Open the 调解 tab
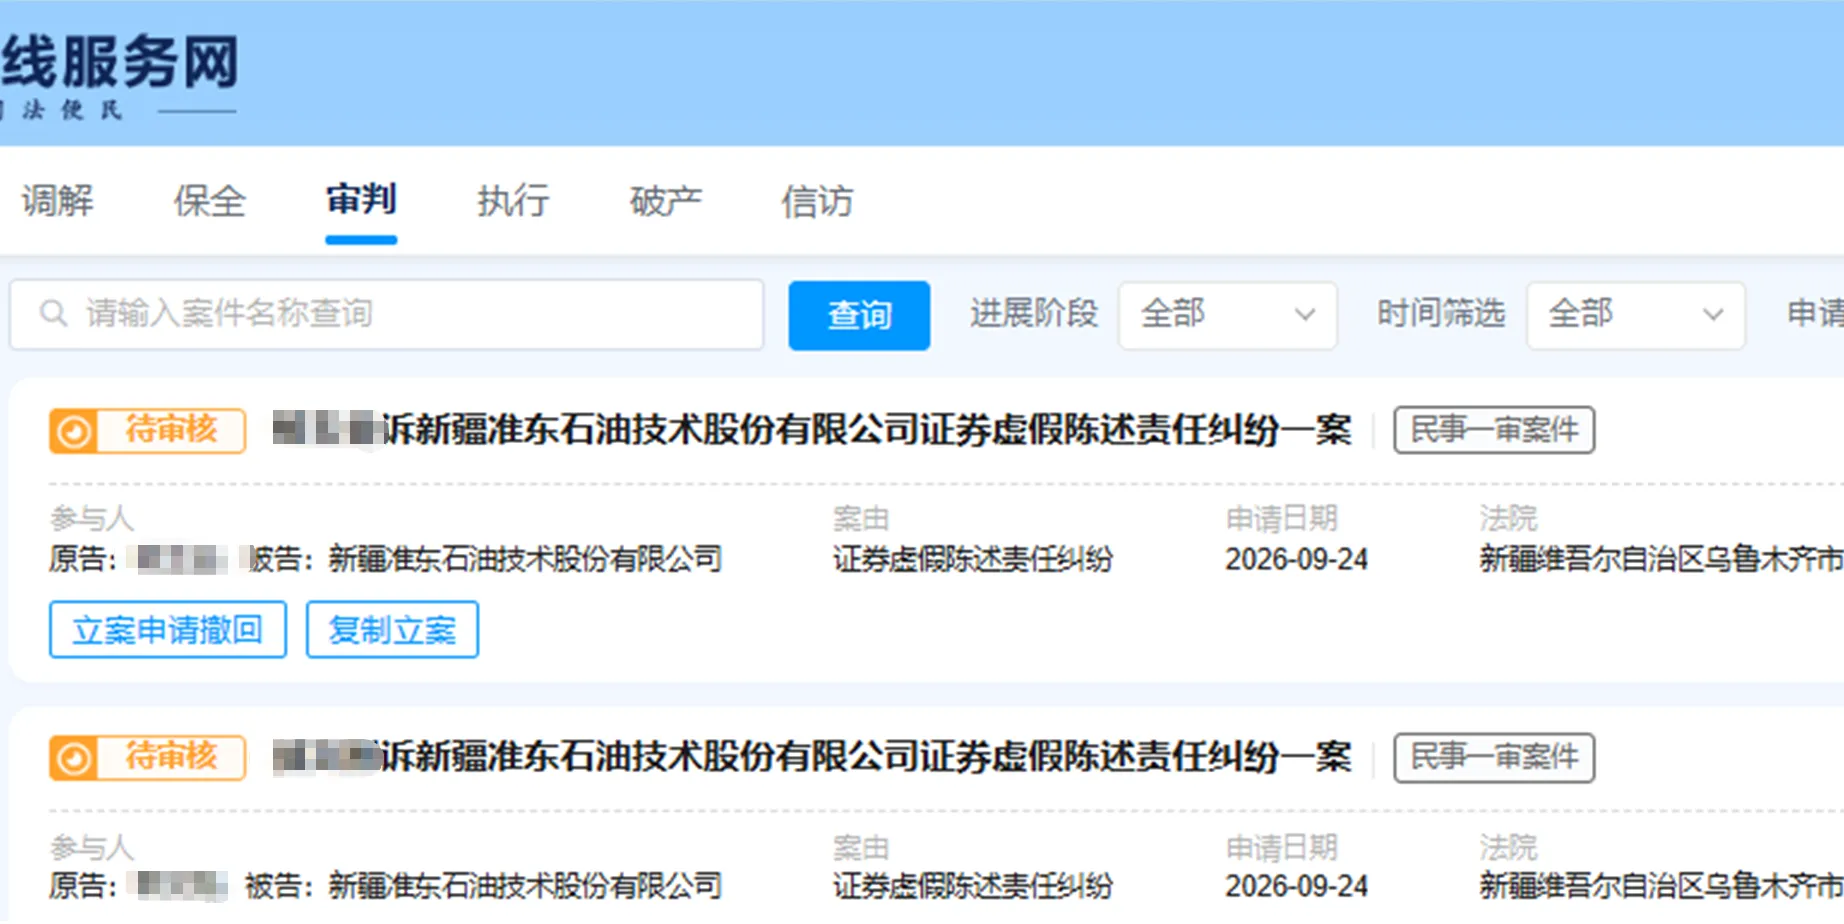 (x=58, y=201)
